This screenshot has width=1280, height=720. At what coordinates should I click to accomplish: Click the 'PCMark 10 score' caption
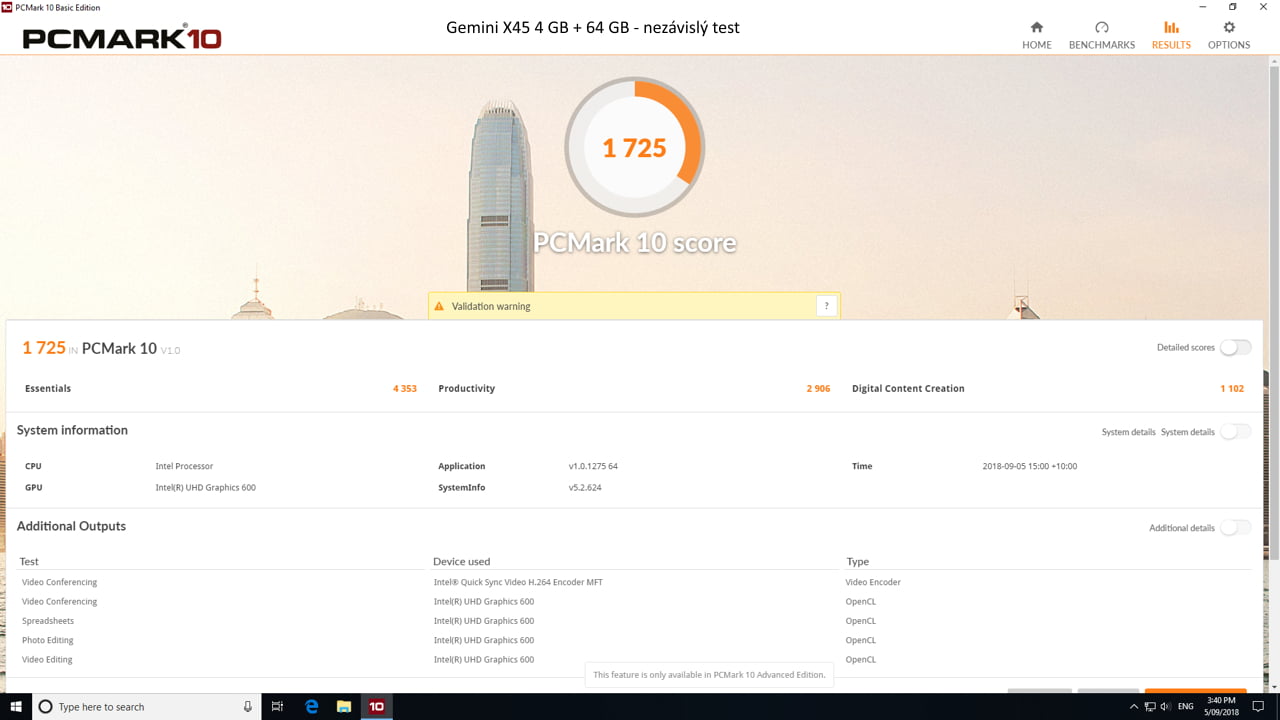635,243
